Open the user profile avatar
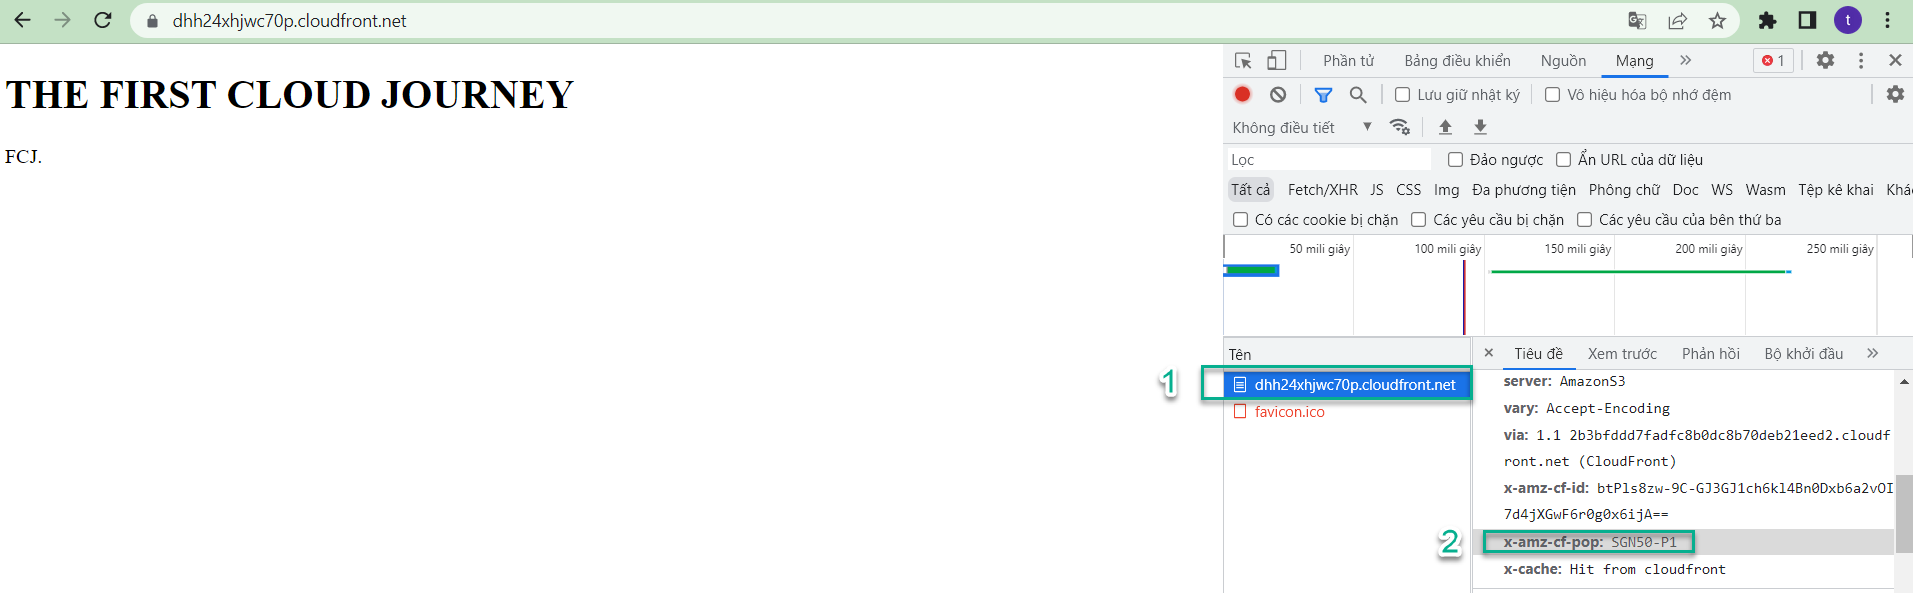The width and height of the screenshot is (1913, 593). click(x=1847, y=20)
